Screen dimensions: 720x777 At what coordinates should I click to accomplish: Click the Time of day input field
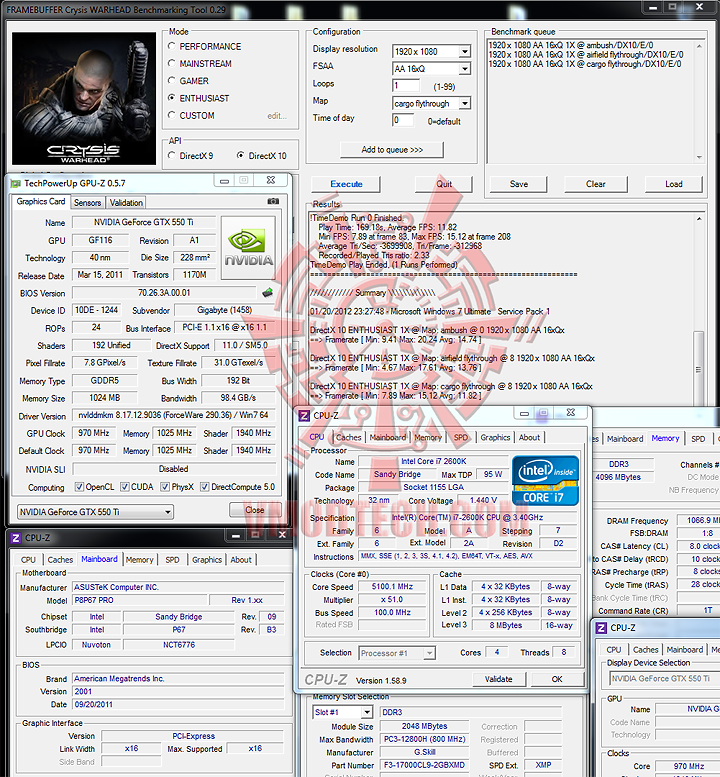(403, 120)
